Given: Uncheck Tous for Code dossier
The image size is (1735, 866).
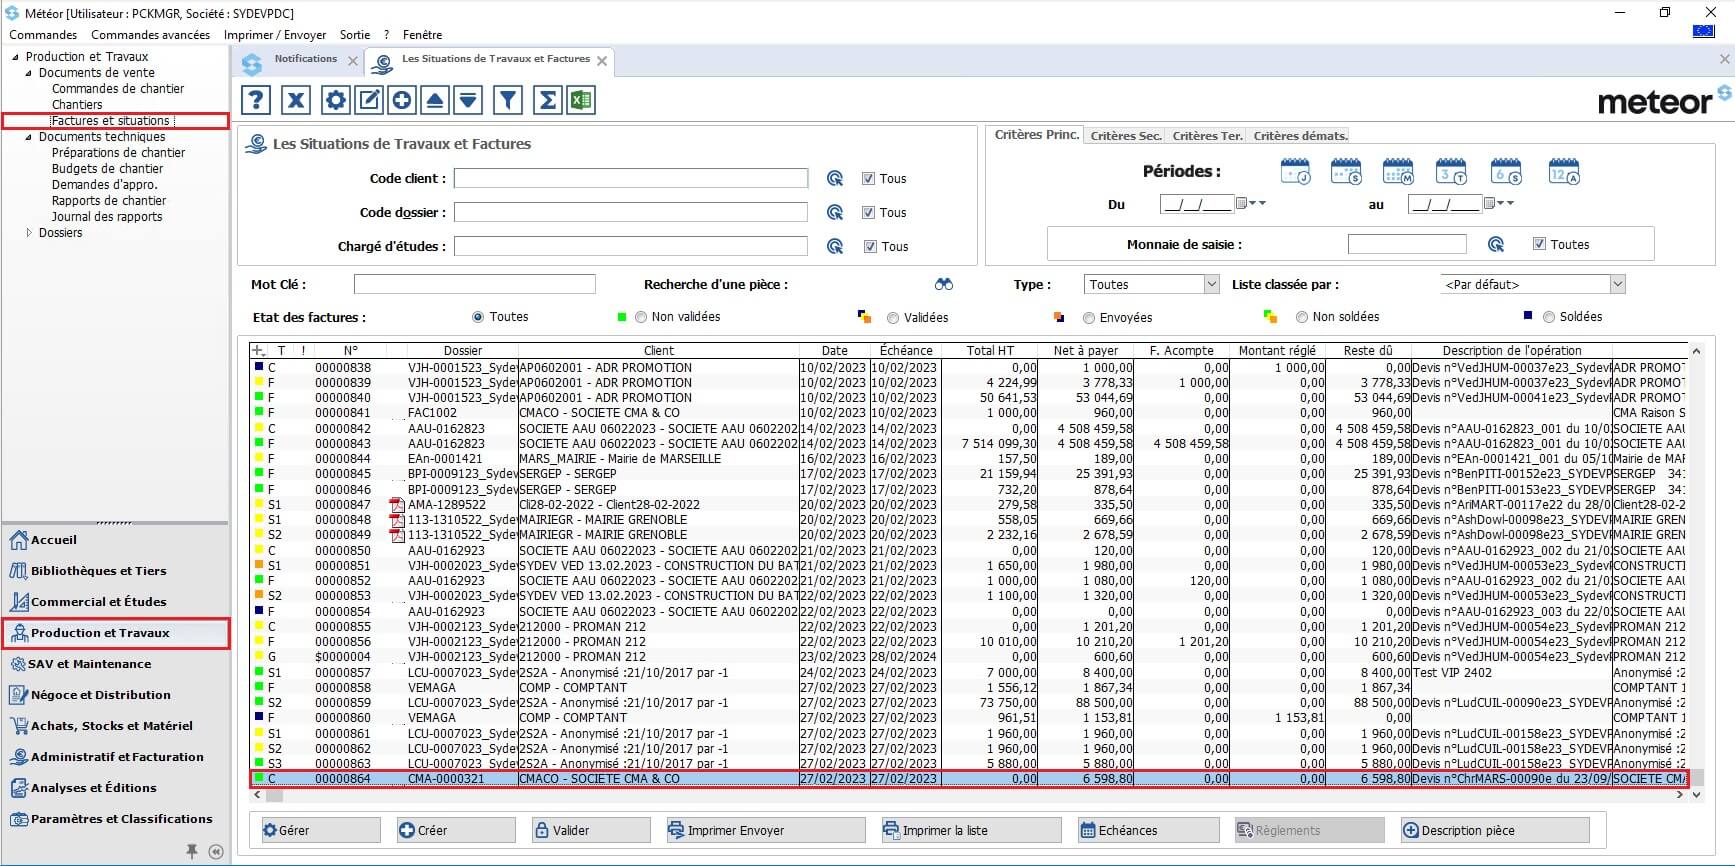Looking at the screenshot, I should [868, 213].
